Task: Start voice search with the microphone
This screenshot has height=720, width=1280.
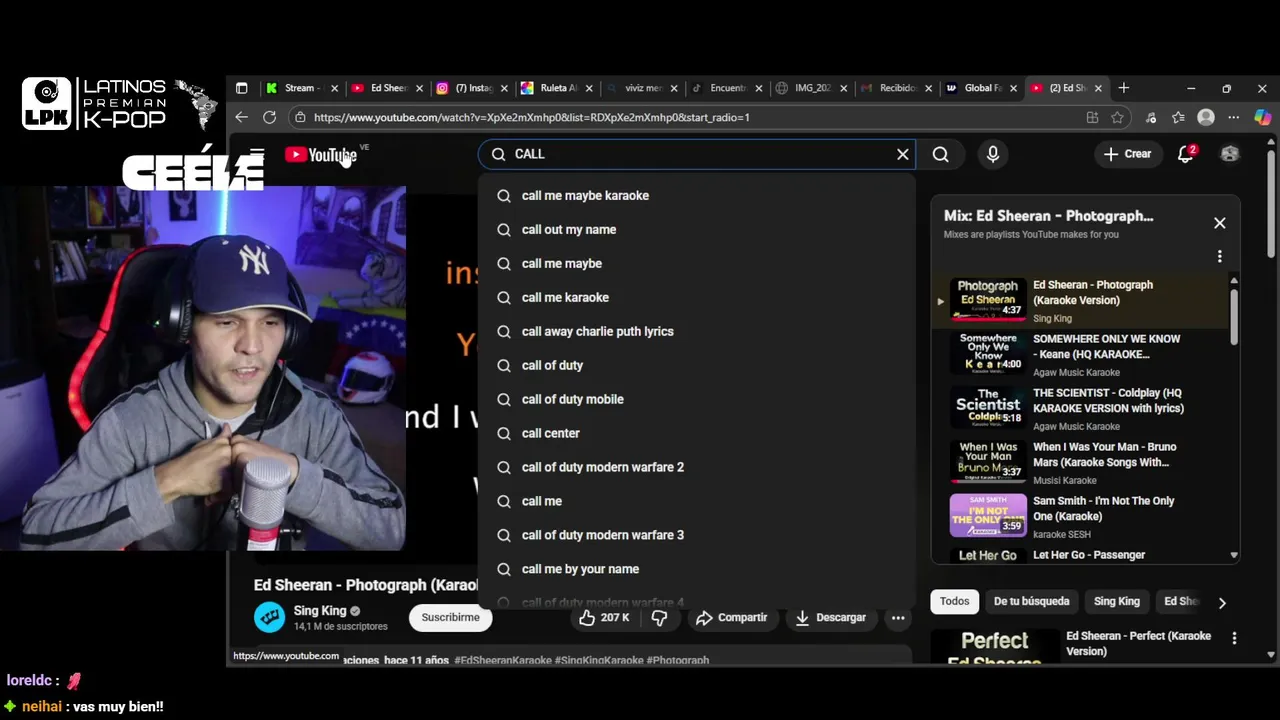Action: (993, 154)
